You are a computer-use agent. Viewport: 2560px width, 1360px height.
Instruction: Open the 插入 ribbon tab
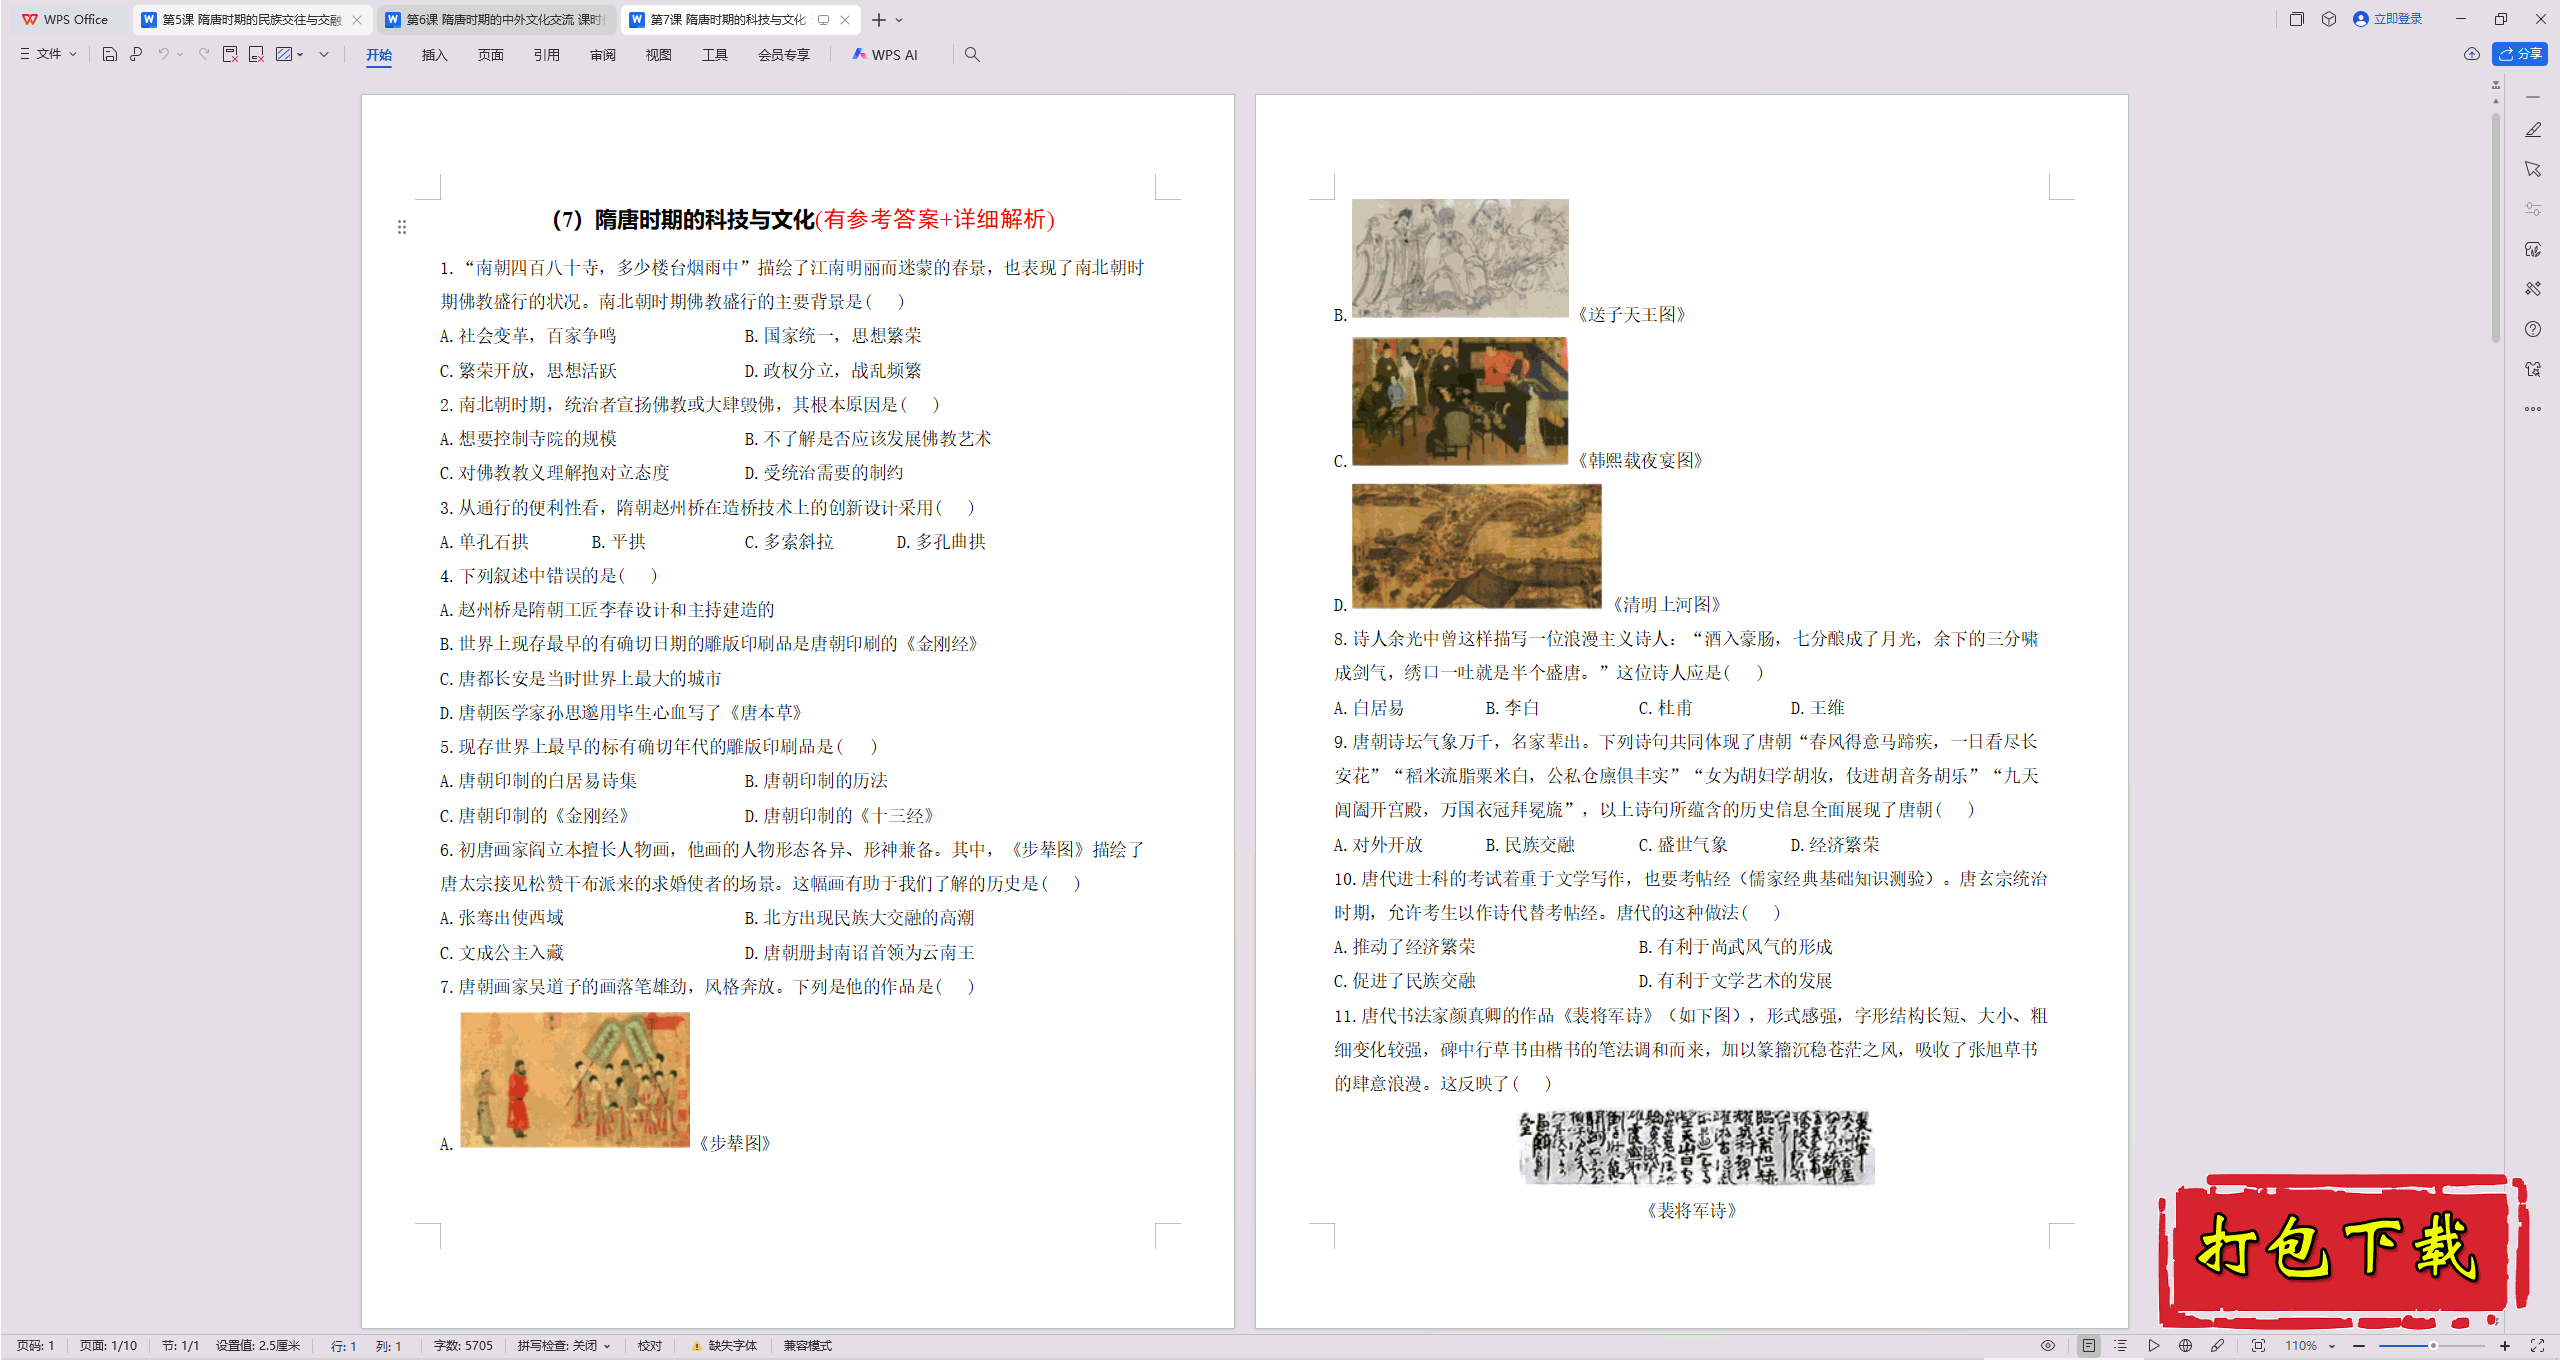434,55
